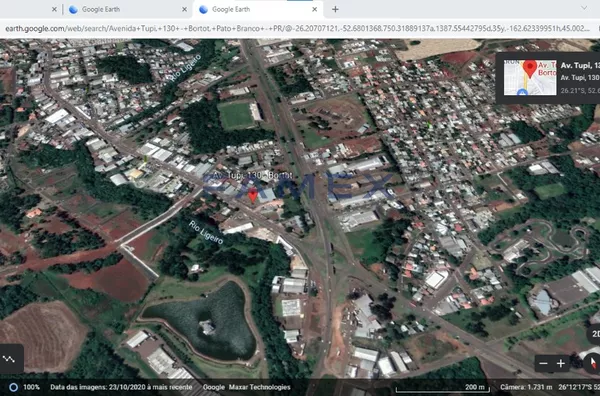Click the Rio Ligeiro label near the lake
The height and width of the screenshot is (396, 600).
click(206, 232)
